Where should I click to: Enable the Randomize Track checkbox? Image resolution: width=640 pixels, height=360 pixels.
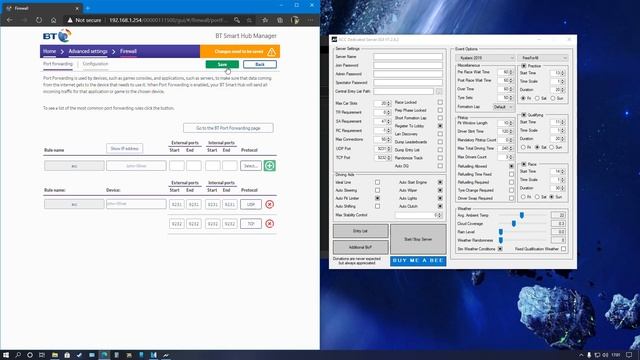pyautogui.click(x=440, y=158)
